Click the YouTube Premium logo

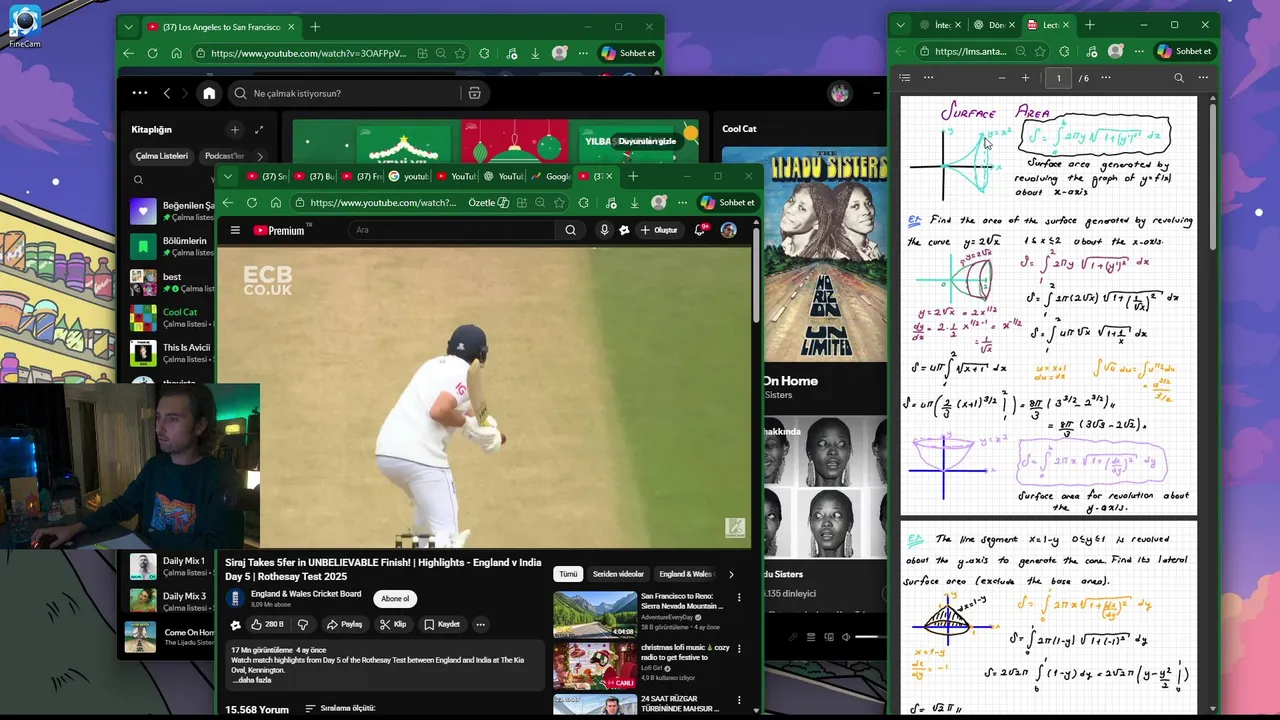[281, 230]
